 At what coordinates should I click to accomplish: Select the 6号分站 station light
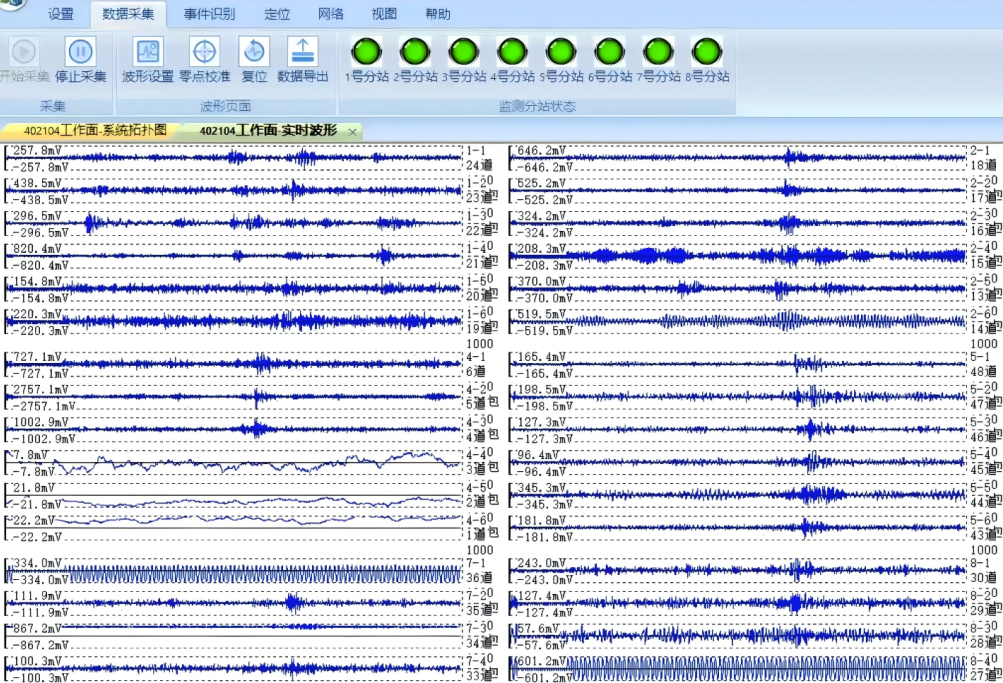pos(610,52)
